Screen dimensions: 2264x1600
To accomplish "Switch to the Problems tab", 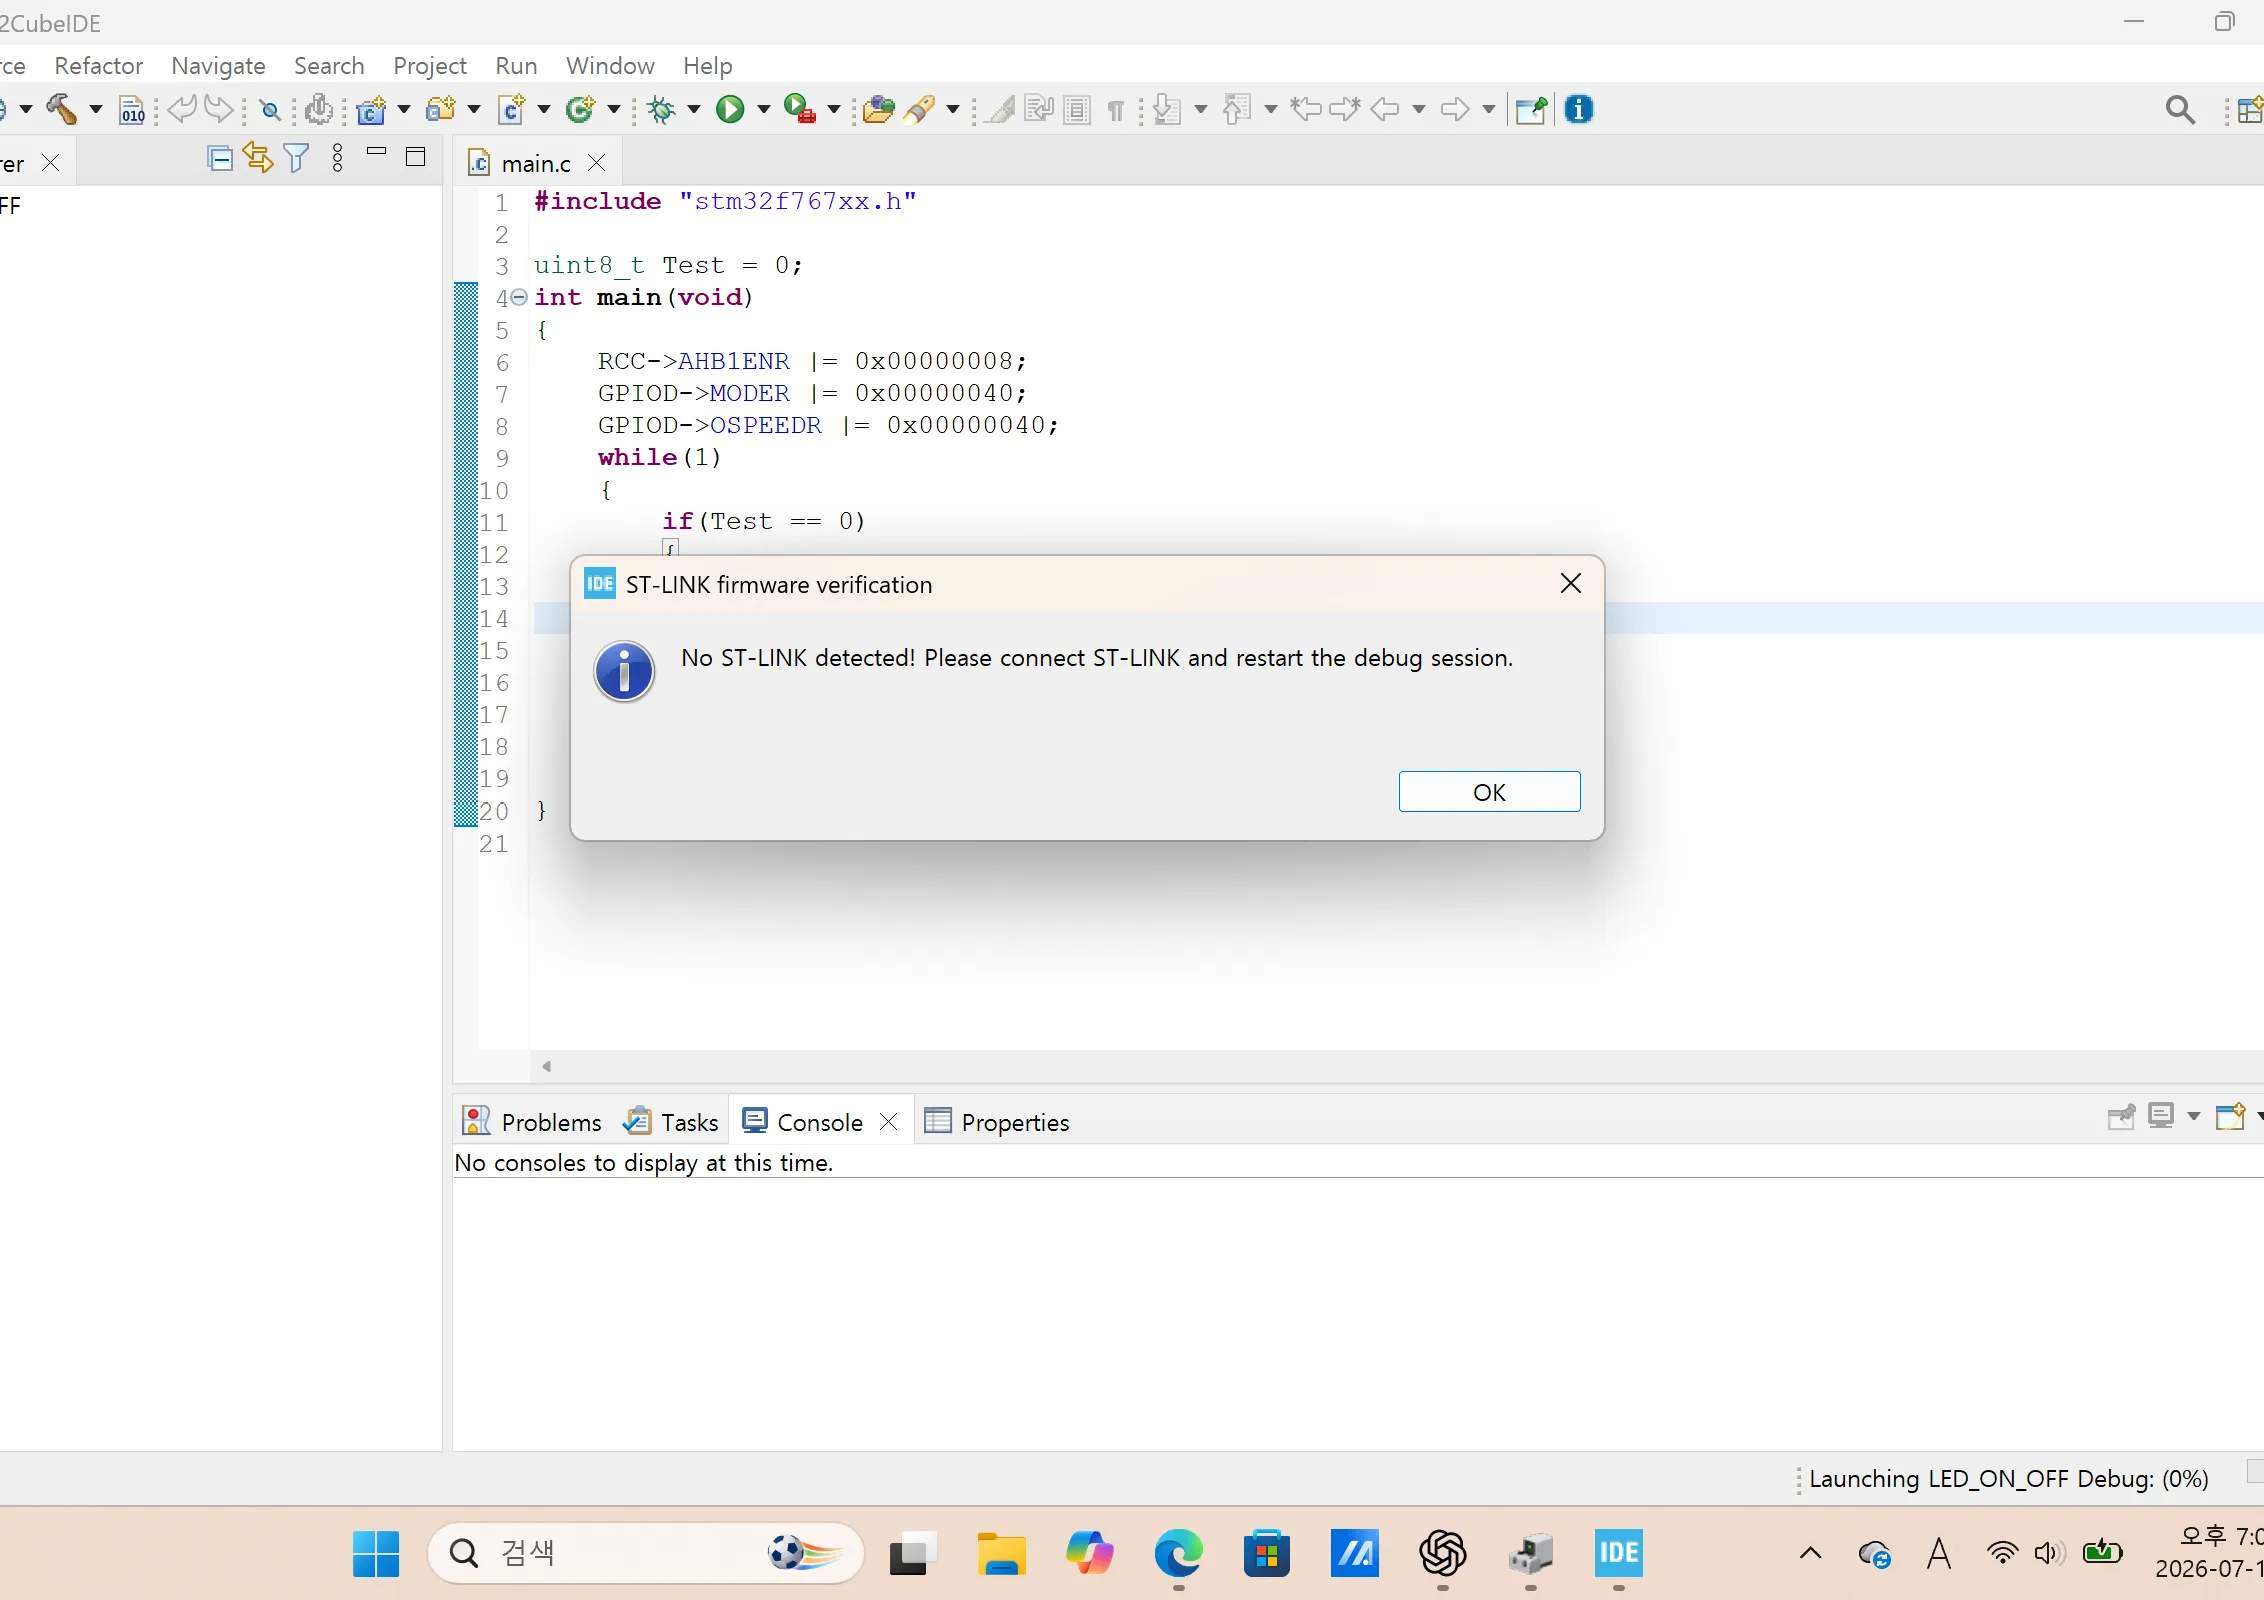I will point(532,1122).
